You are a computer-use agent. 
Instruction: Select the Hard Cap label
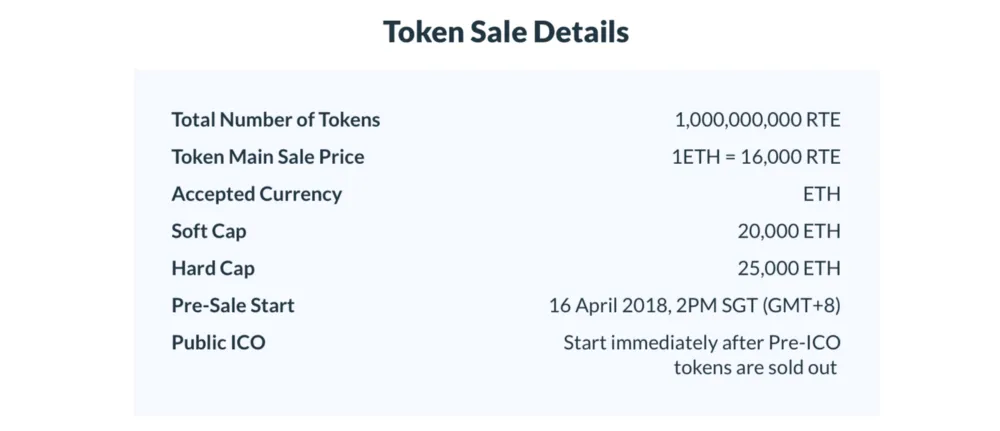tap(213, 268)
